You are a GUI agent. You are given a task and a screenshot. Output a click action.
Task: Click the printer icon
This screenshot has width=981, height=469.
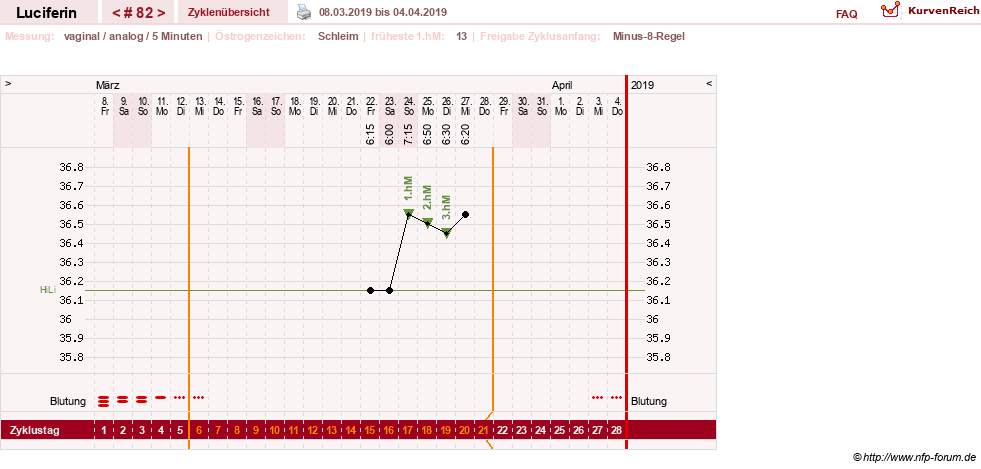click(x=303, y=12)
